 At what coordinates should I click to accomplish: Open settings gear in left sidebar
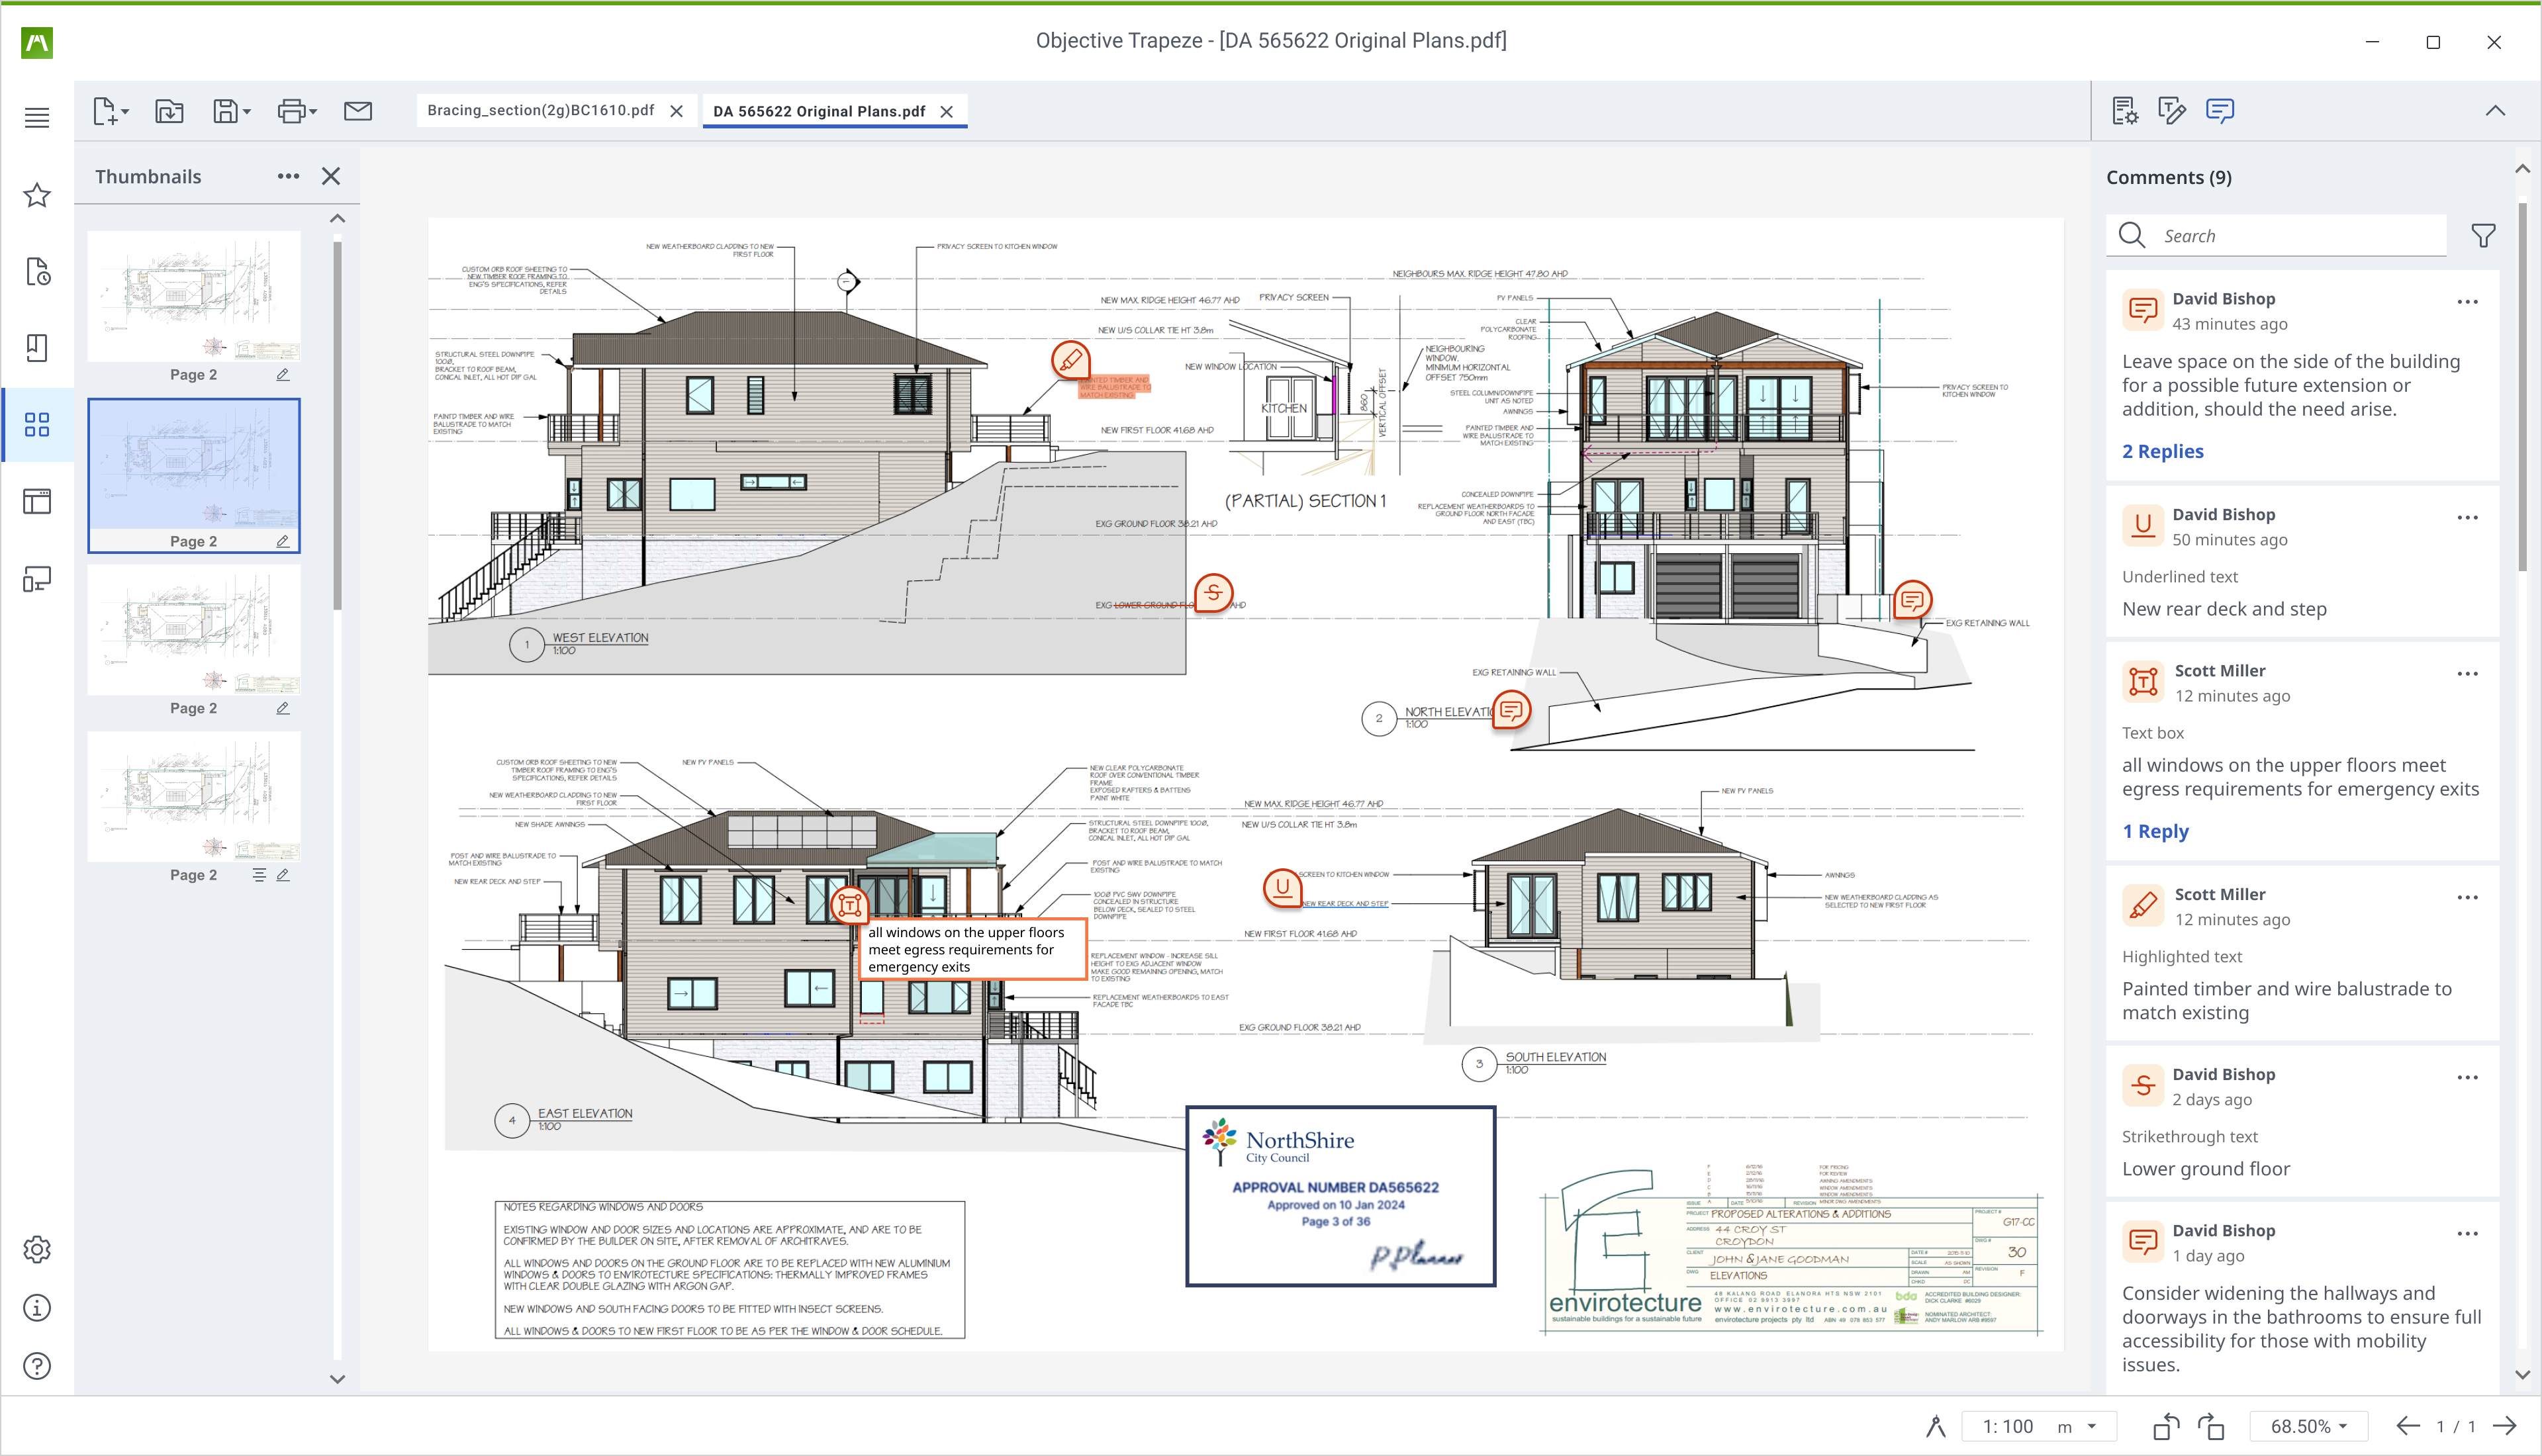point(37,1249)
